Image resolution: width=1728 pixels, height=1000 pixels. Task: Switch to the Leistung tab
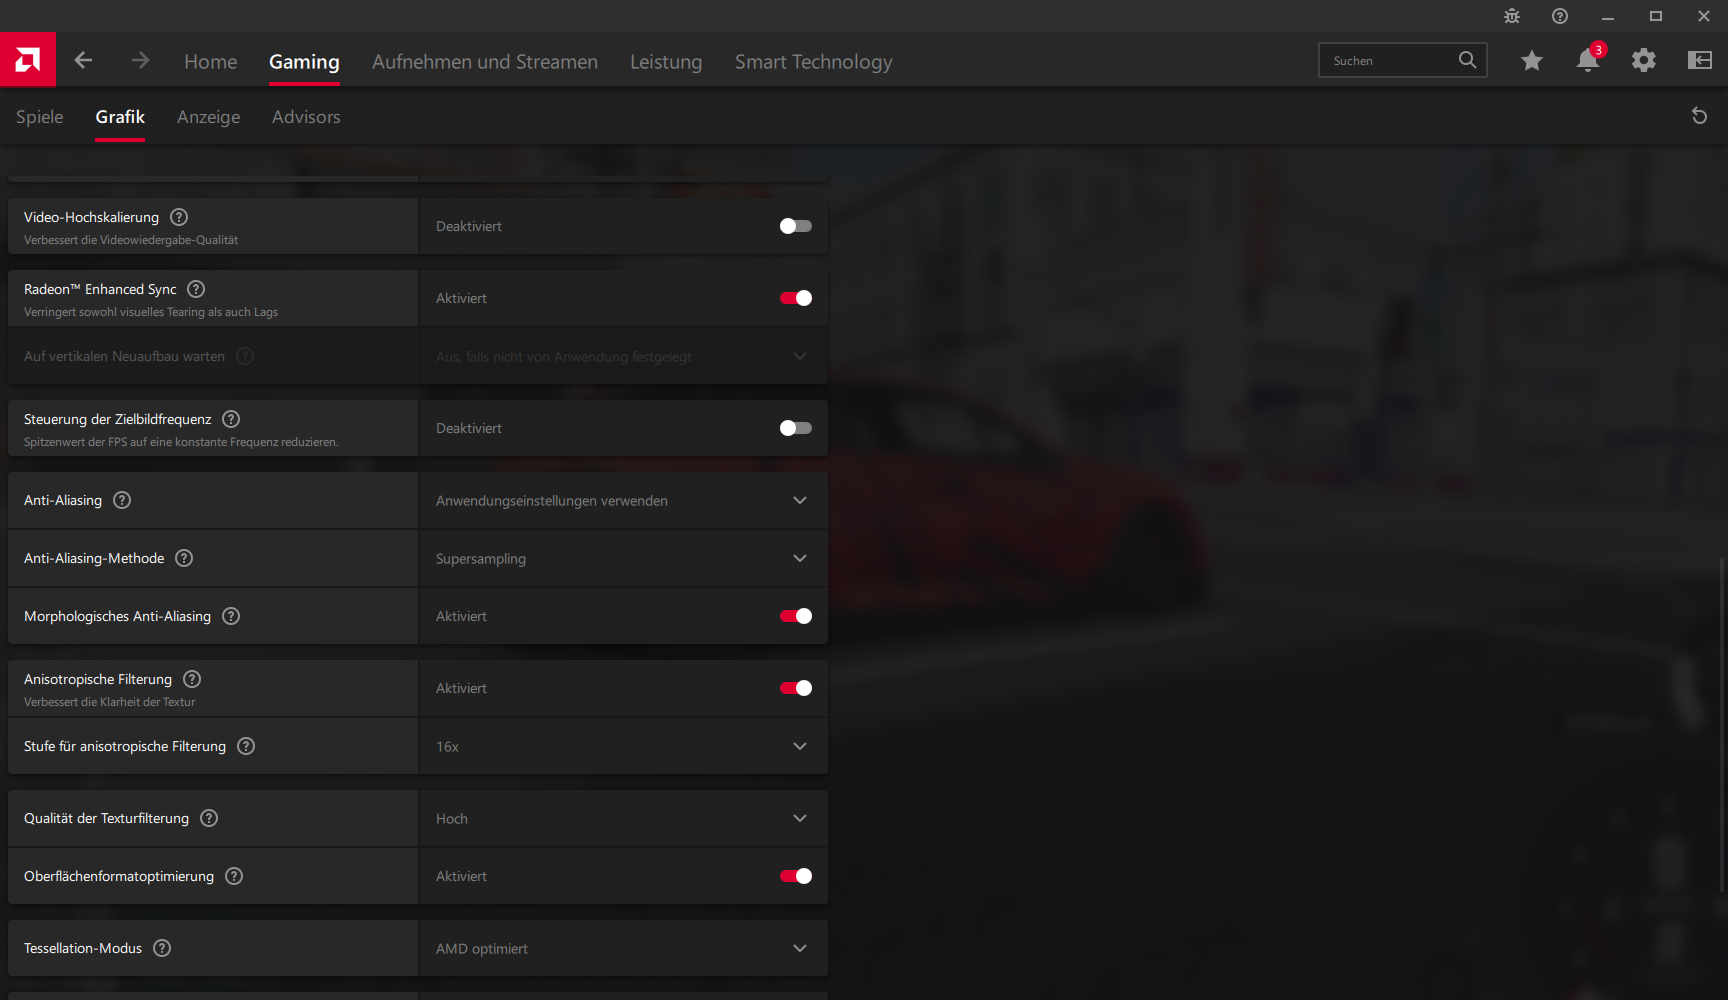666,62
